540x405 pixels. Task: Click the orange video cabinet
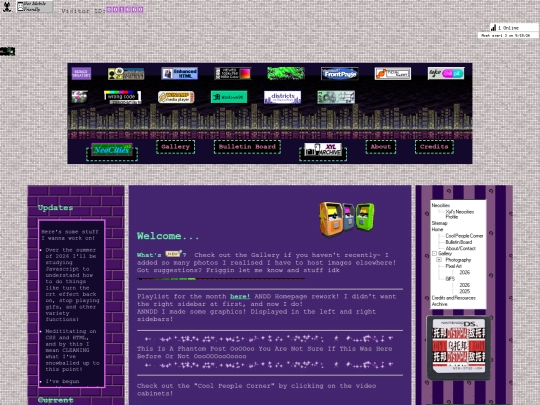(x=331, y=219)
